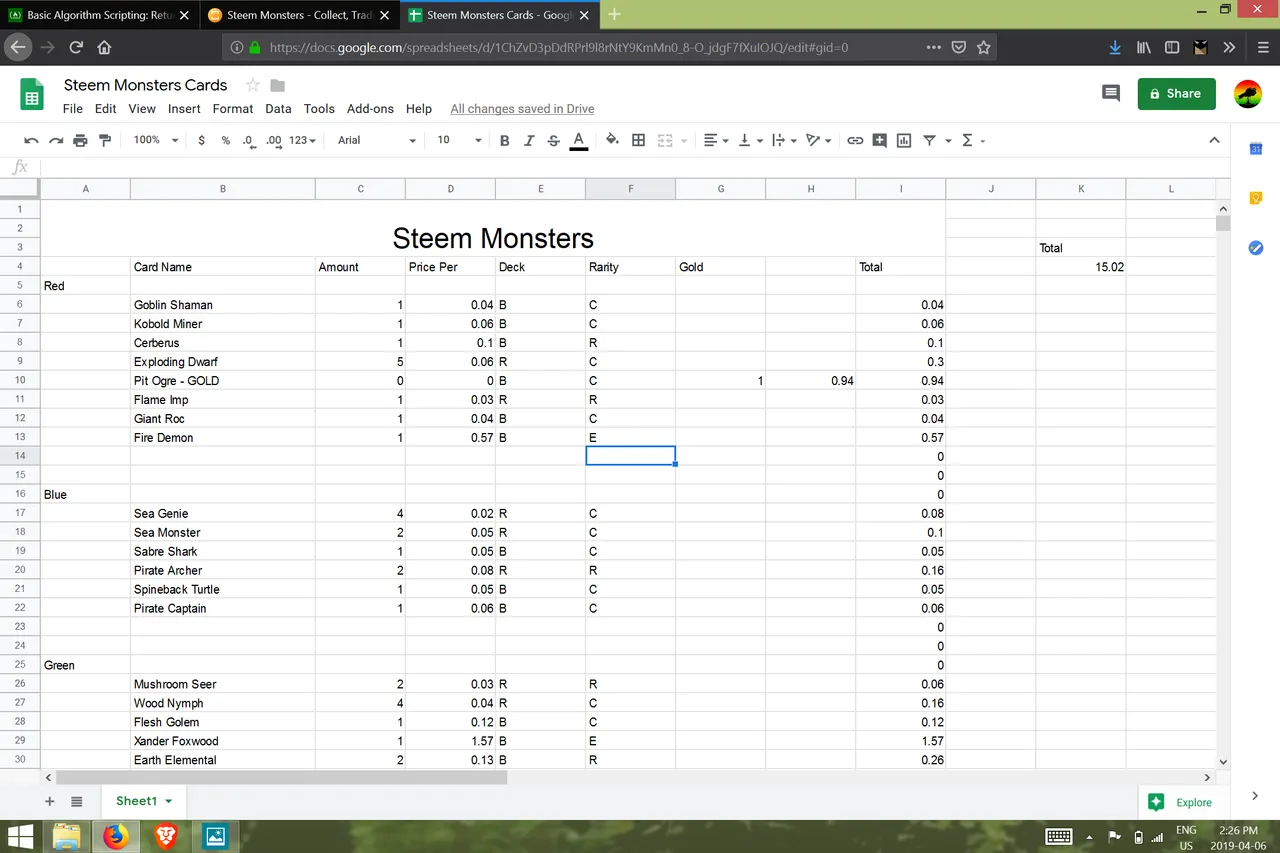Open comment history icon

(x=1110, y=93)
